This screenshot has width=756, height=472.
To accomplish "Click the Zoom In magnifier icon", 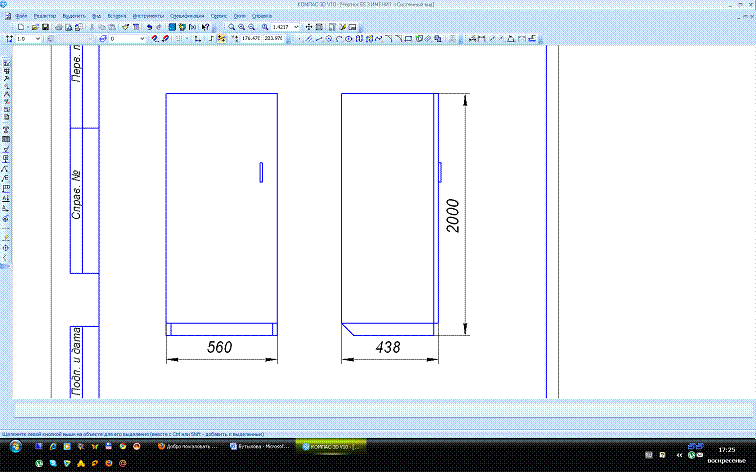I will click(x=232, y=26).
